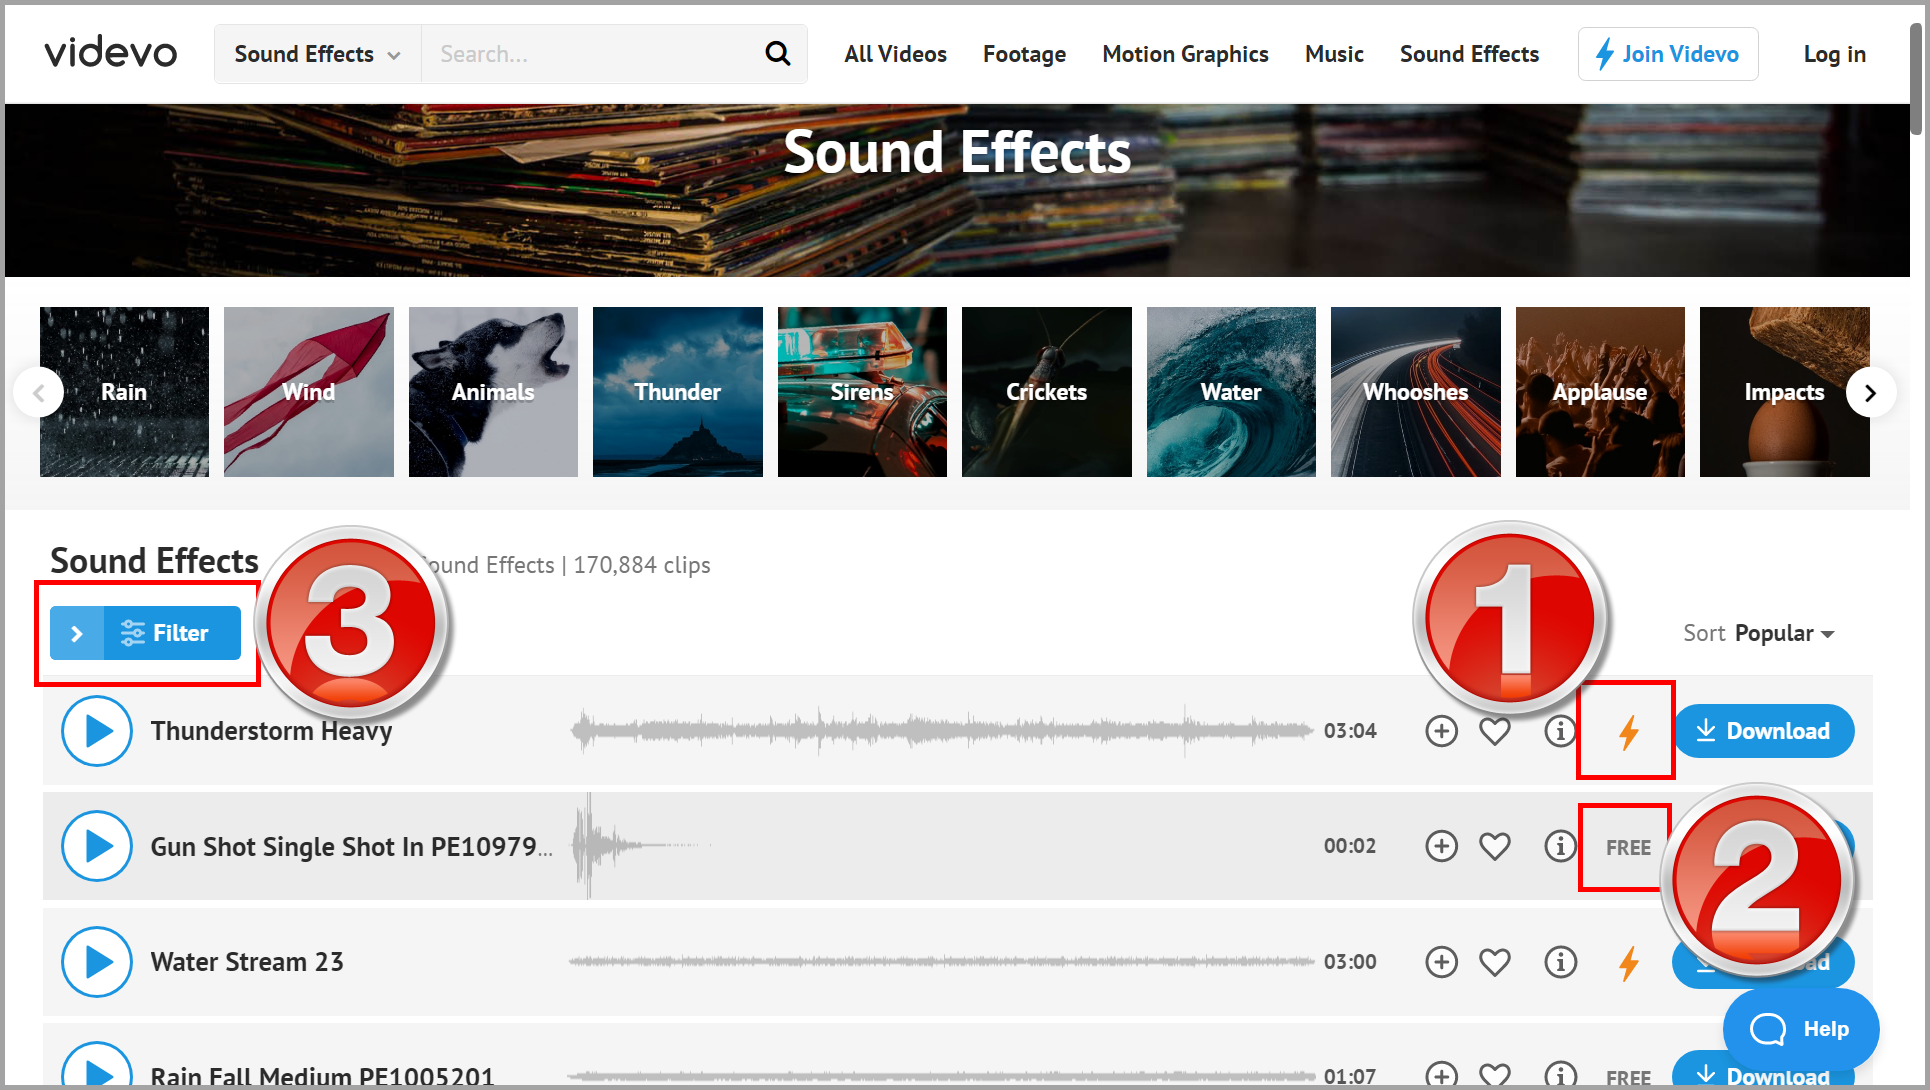The image size is (1930, 1090).
Task: Click the premium lightning icon for Thunderstorm Heavy
Action: (x=1629, y=731)
